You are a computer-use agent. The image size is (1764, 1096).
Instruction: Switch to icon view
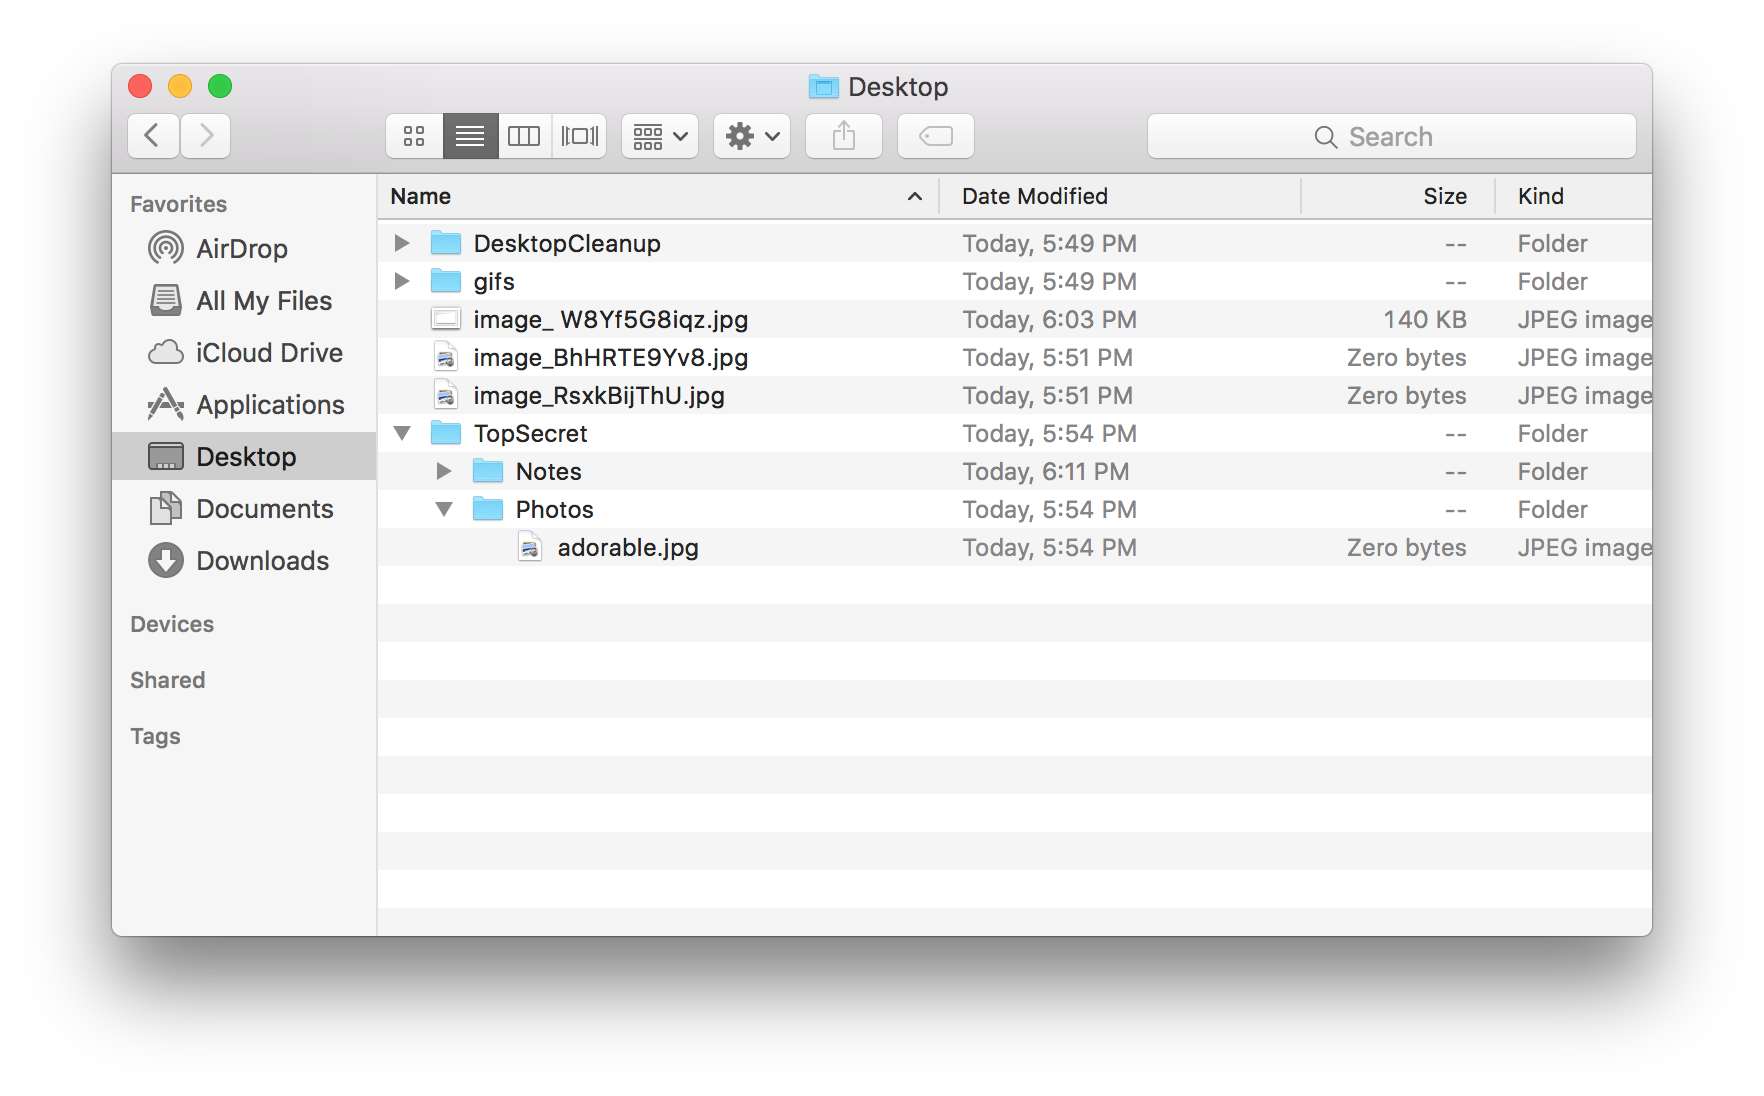coord(413,136)
